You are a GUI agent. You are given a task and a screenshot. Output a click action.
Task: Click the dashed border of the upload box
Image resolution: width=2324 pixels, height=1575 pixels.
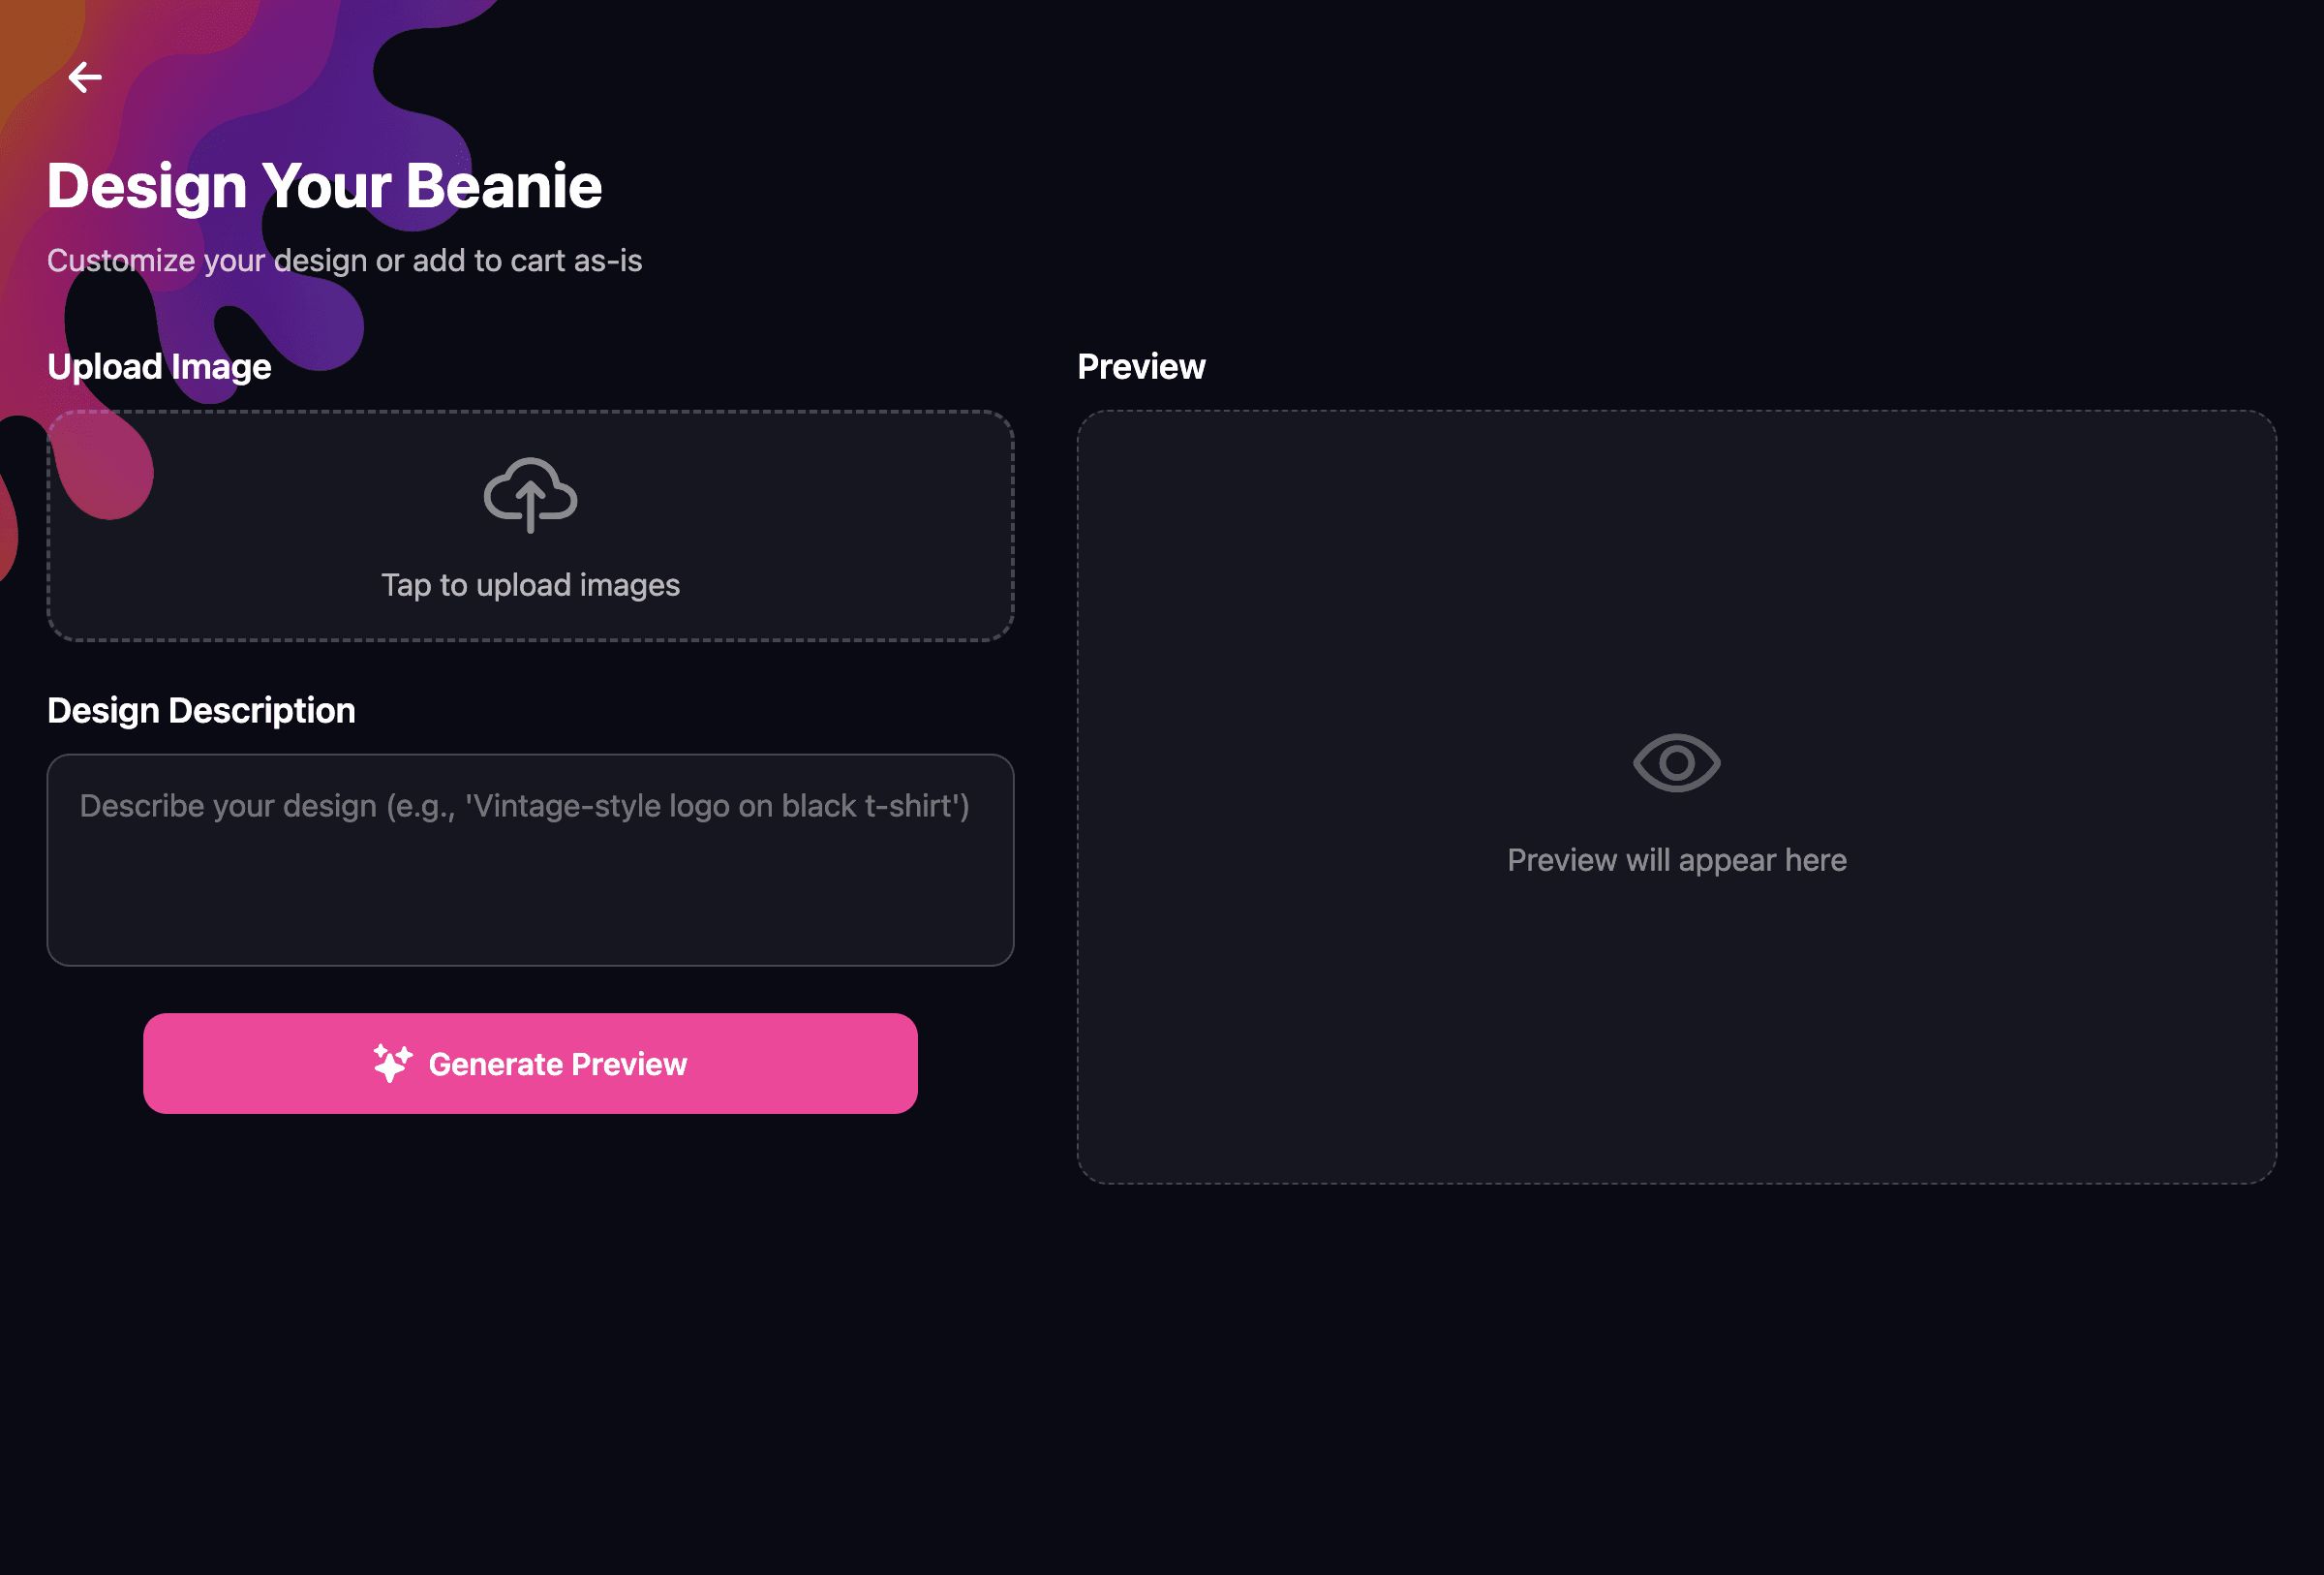529,411
